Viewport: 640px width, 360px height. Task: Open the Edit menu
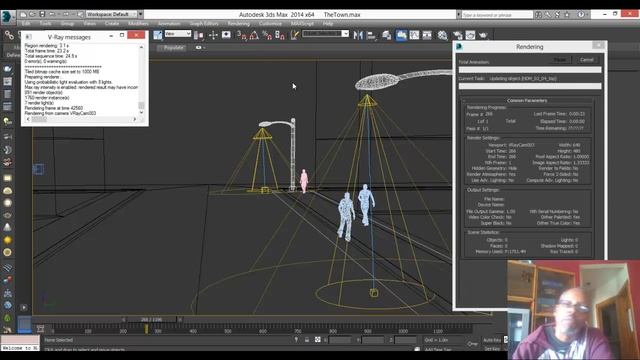26,24
